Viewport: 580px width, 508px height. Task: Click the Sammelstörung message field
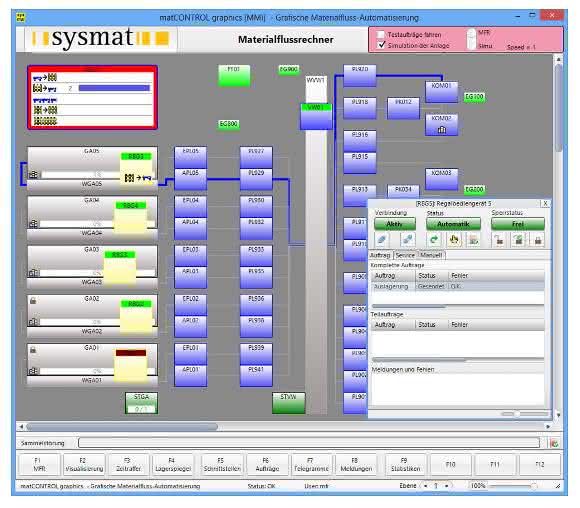click(x=309, y=443)
